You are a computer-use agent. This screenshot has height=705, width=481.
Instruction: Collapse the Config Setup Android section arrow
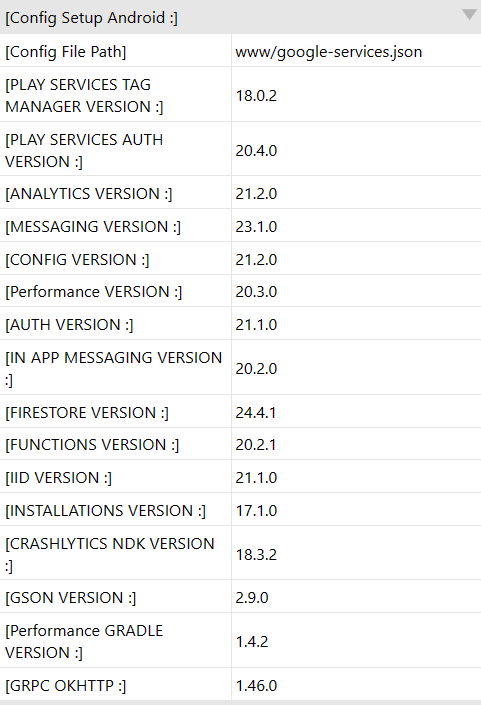pyautogui.click(x=469, y=15)
